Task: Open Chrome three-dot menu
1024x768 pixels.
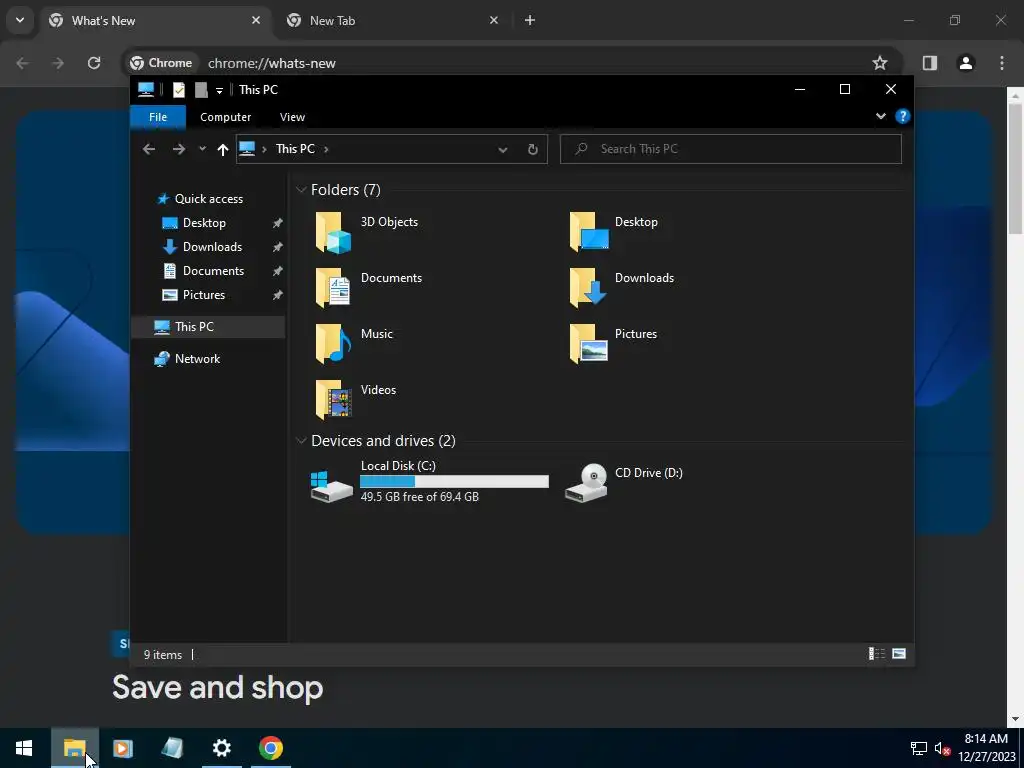Action: tap(1002, 63)
